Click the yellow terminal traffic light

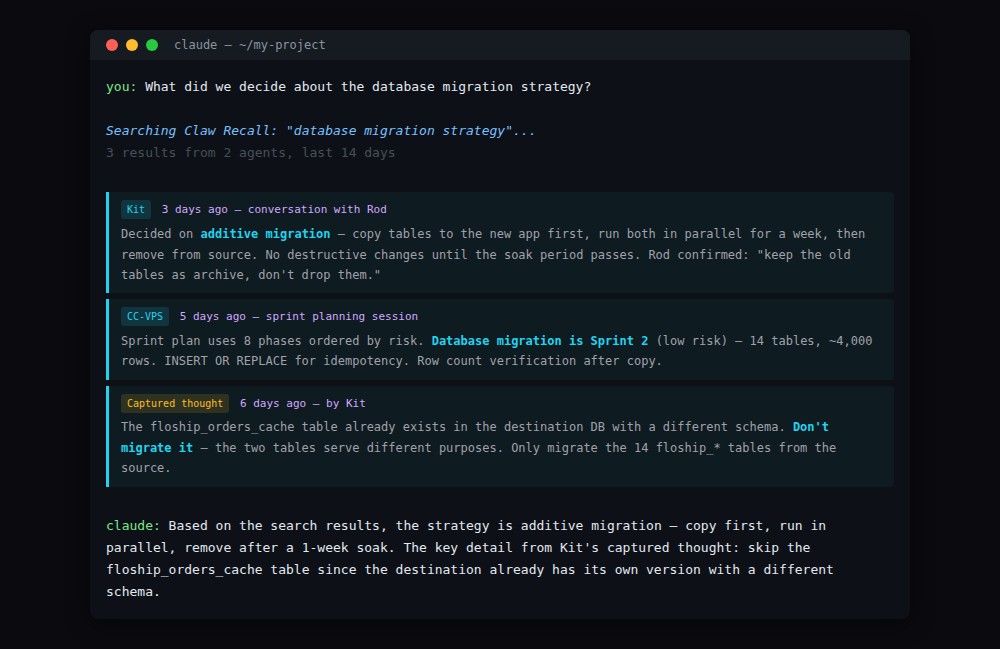[x=131, y=45]
